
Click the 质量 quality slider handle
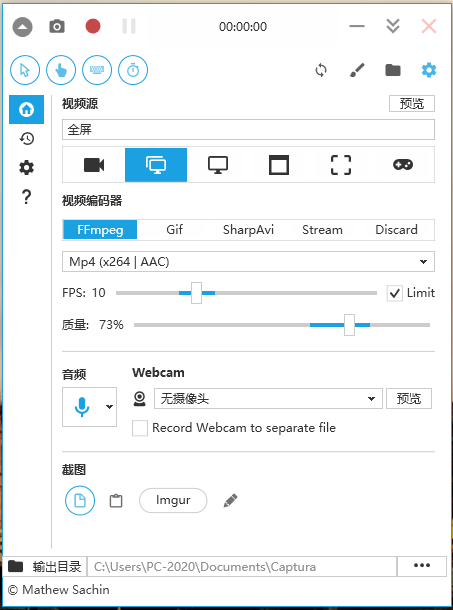pyautogui.click(x=349, y=325)
